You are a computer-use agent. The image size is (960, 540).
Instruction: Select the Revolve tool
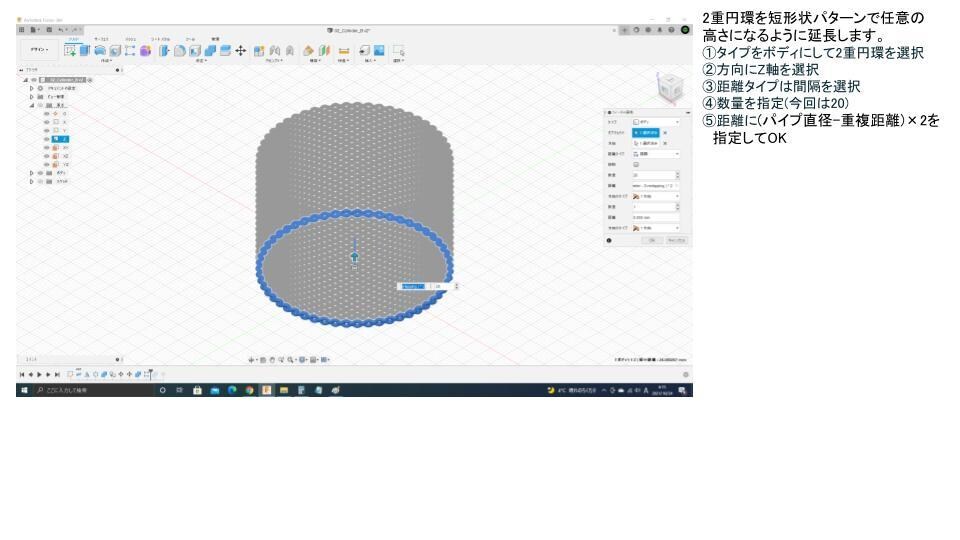[100, 51]
